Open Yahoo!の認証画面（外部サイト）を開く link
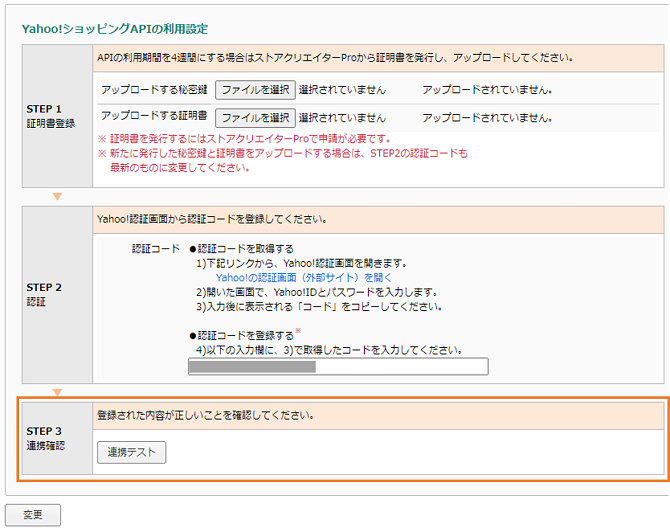Screen dimensions: 670x532 [303, 278]
